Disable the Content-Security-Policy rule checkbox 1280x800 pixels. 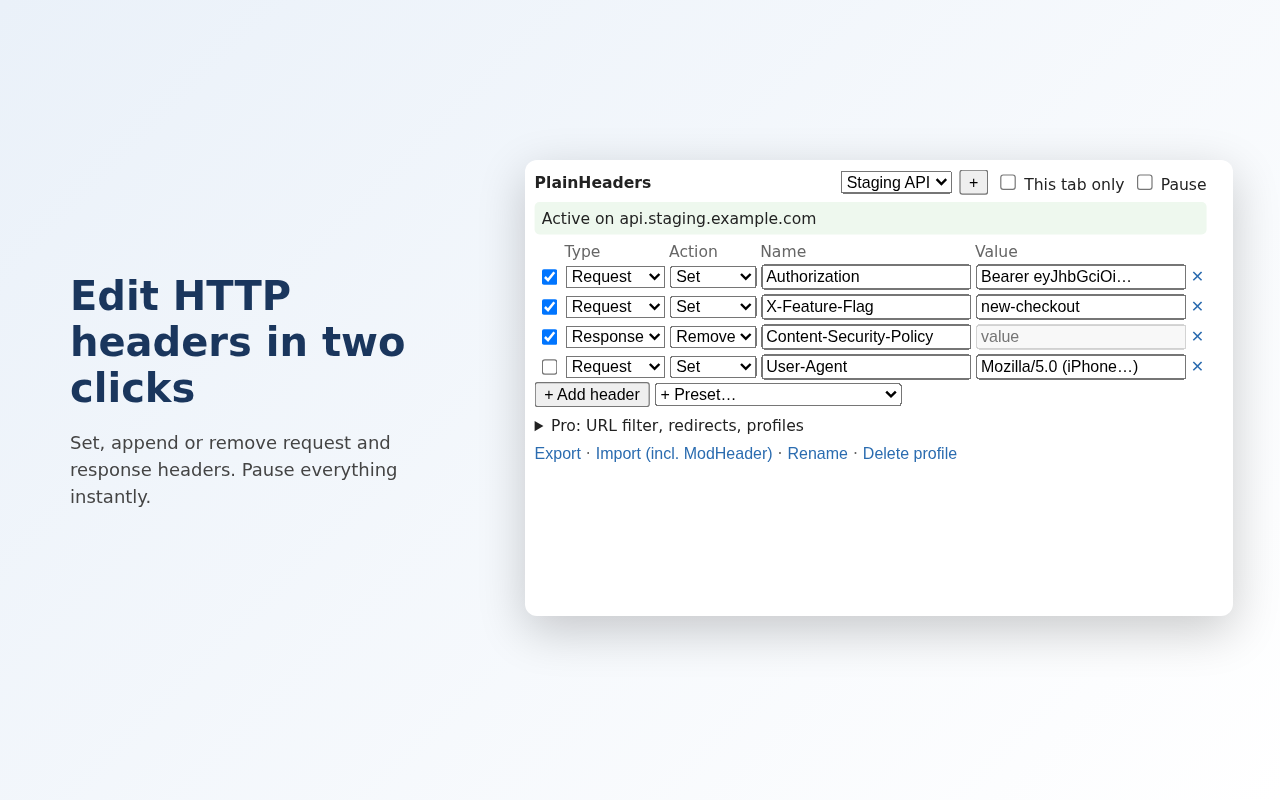click(549, 337)
